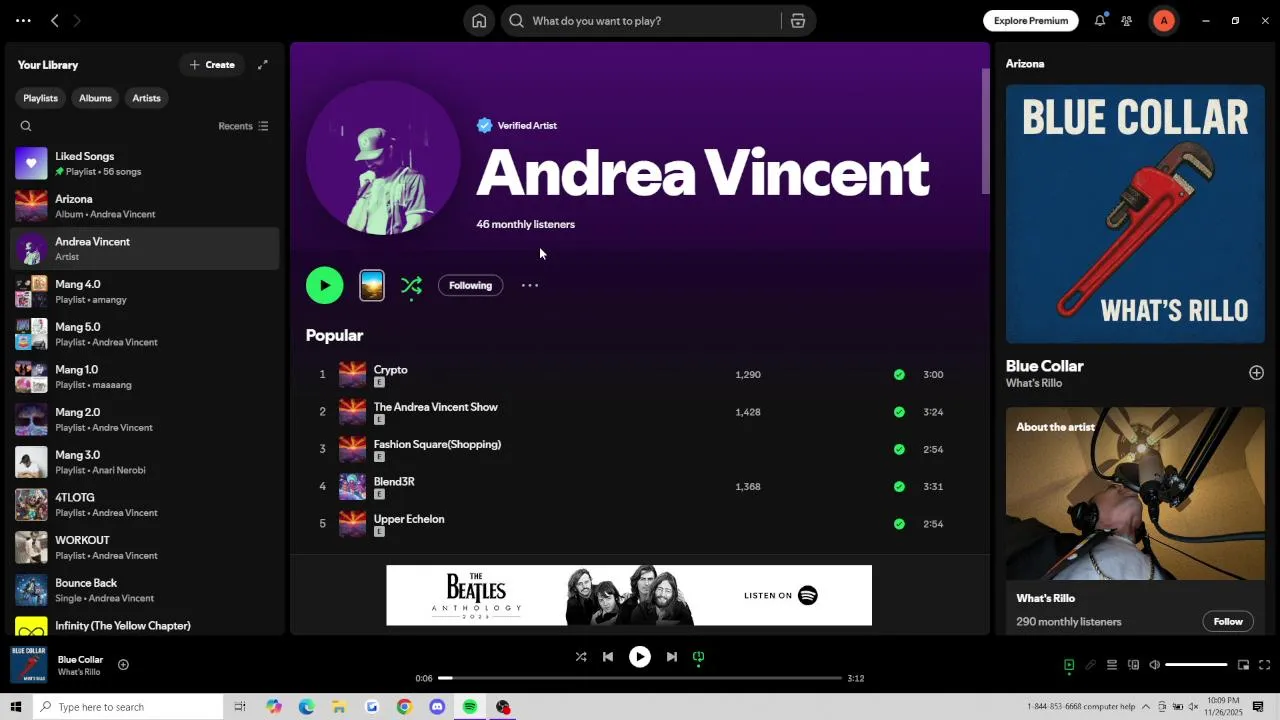Image resolution: width=1280 pixels, height=720 pixels.
Task: Toggle smart shuffle on artist page
Action: tap(411, 286)
